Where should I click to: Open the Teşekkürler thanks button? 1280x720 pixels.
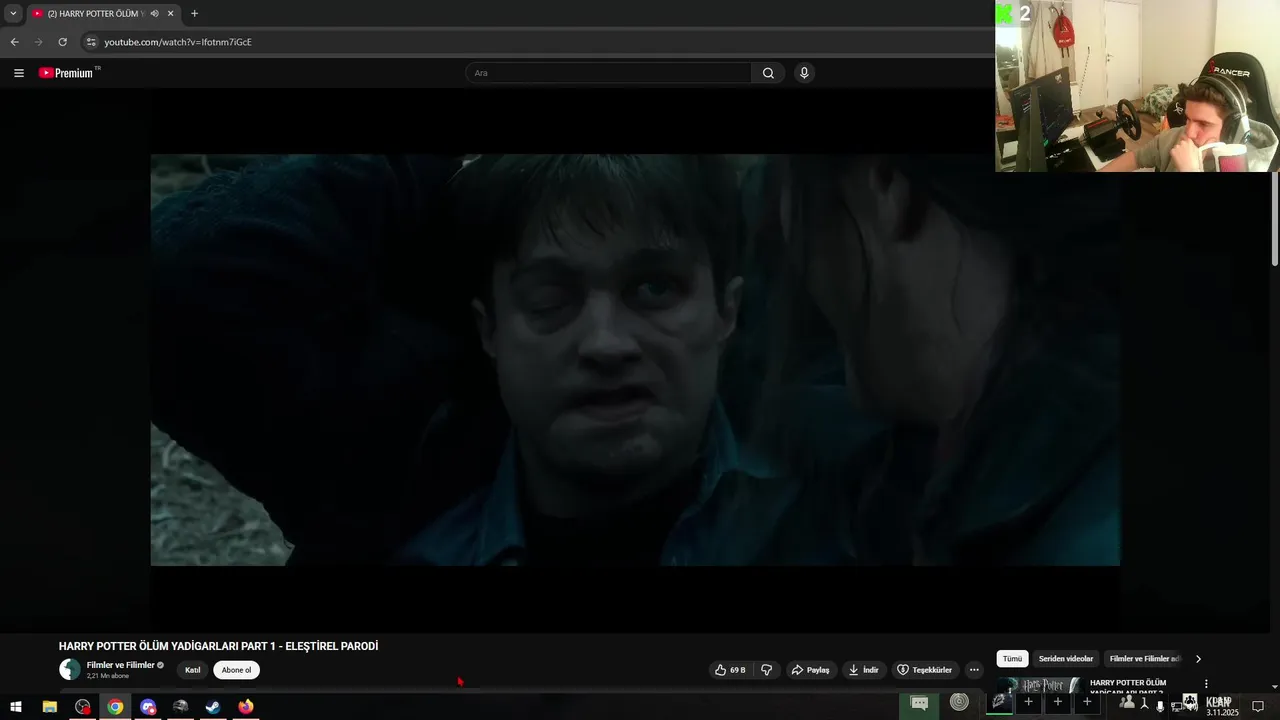(924, 670)
